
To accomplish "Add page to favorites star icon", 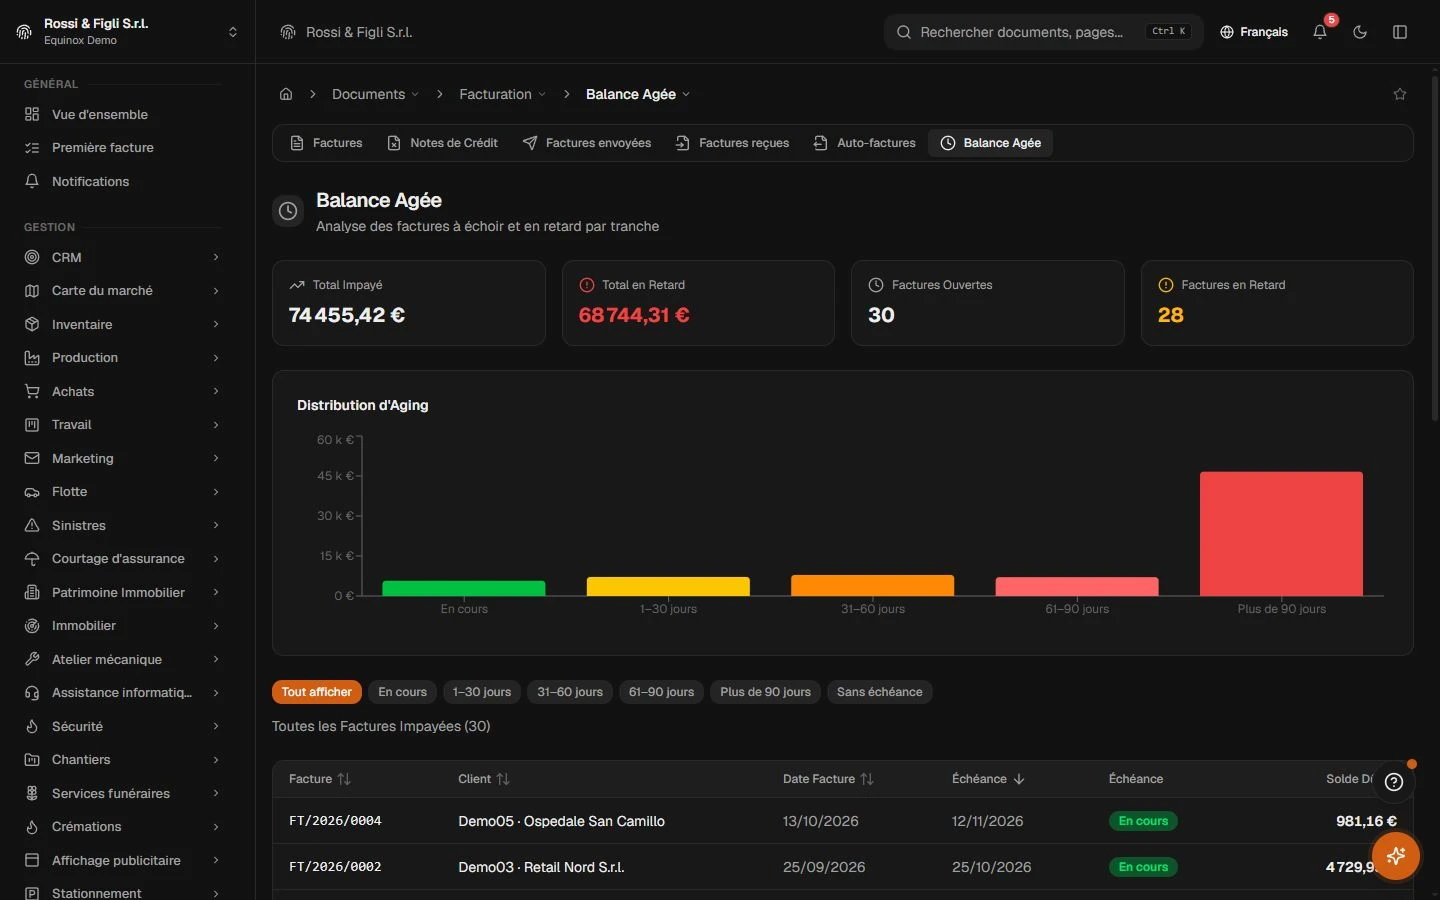I will (x=1400, y=94).
